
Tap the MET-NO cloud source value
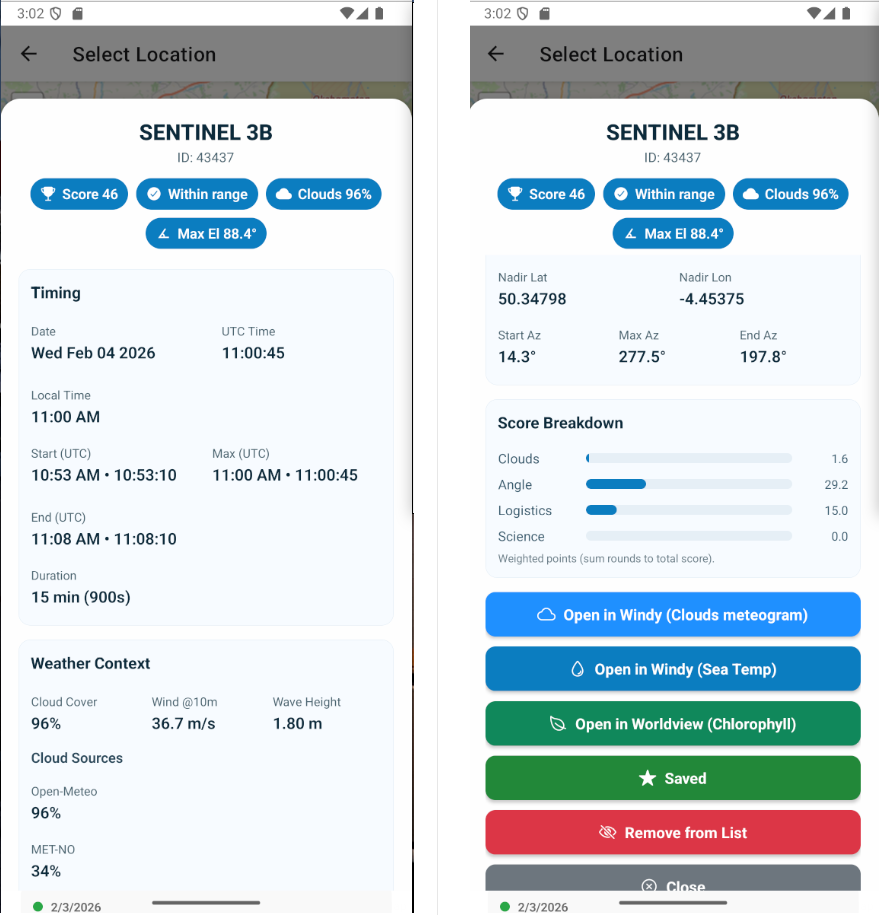[x=45, y=871]
